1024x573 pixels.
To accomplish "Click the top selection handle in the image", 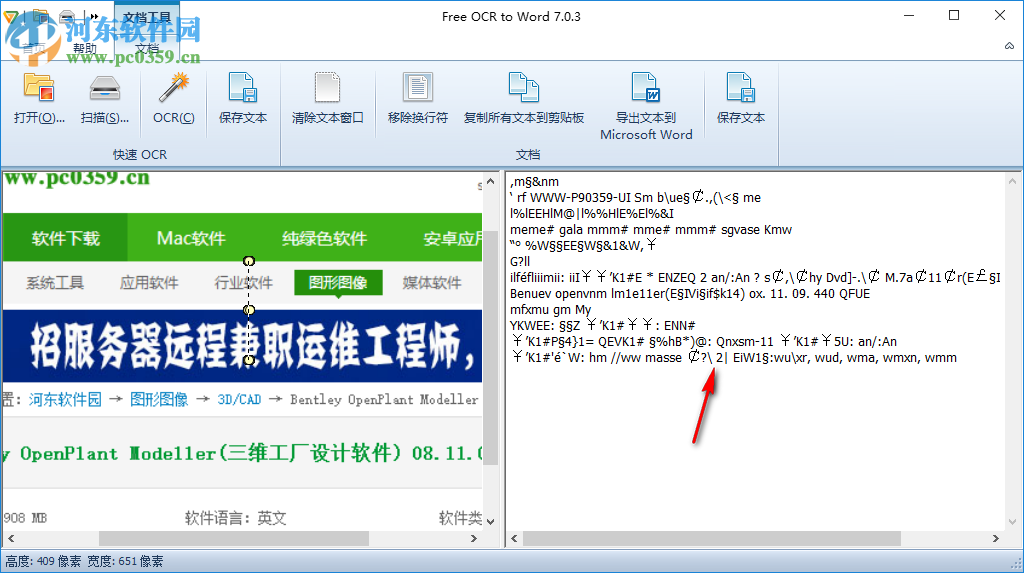I will [x=249, y=261].
